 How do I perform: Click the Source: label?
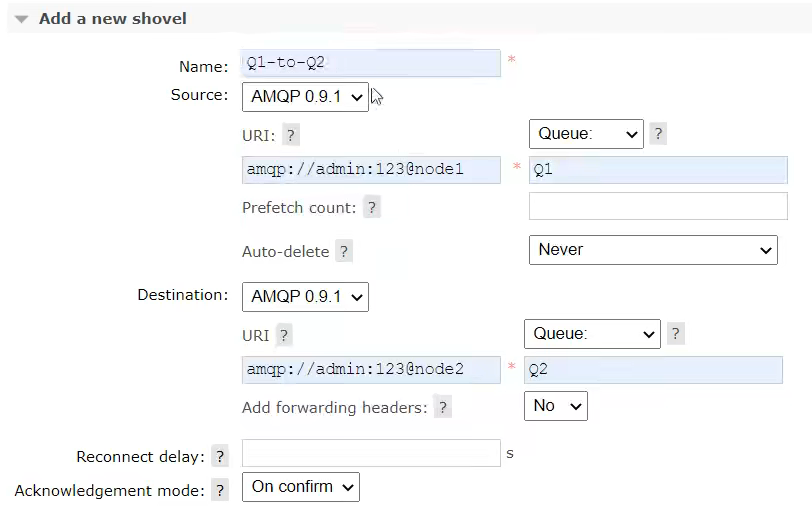199,95
